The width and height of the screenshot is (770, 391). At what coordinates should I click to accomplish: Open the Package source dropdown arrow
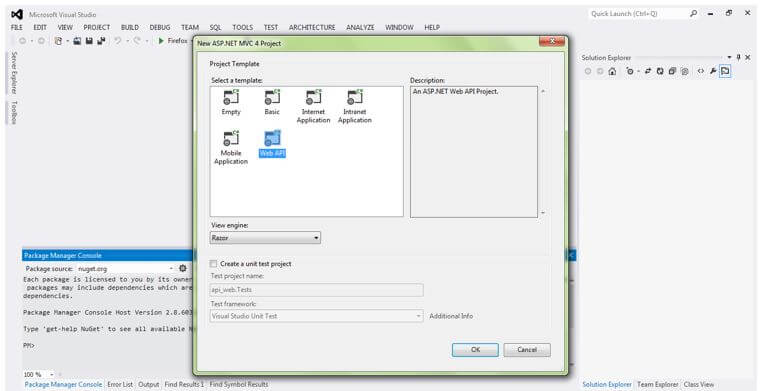point(171,269)
